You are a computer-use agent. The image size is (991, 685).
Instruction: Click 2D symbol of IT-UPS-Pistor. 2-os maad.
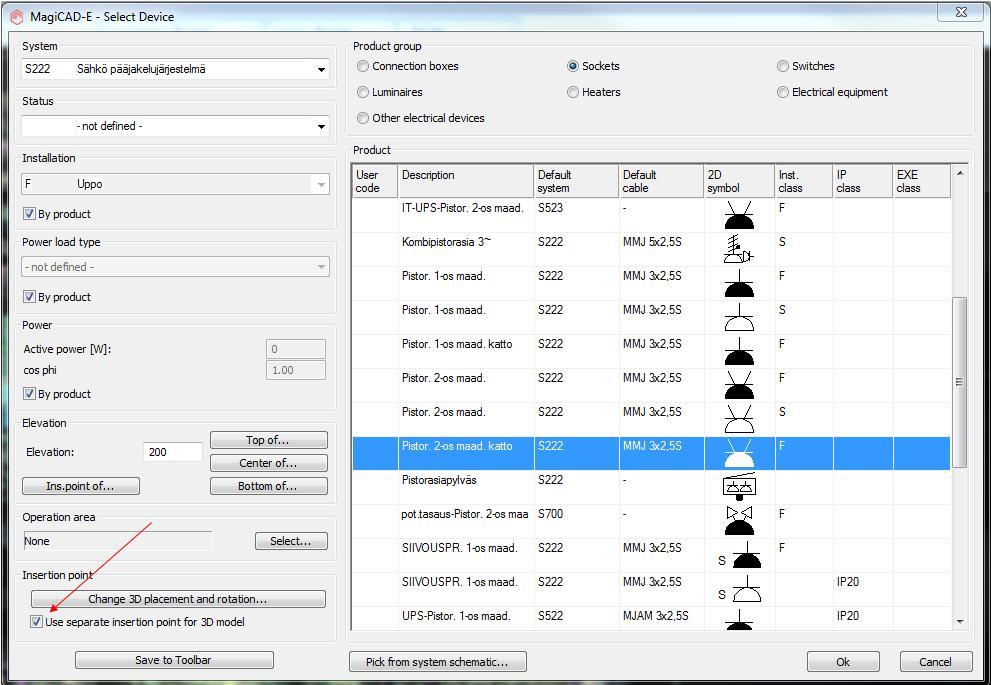738,215
